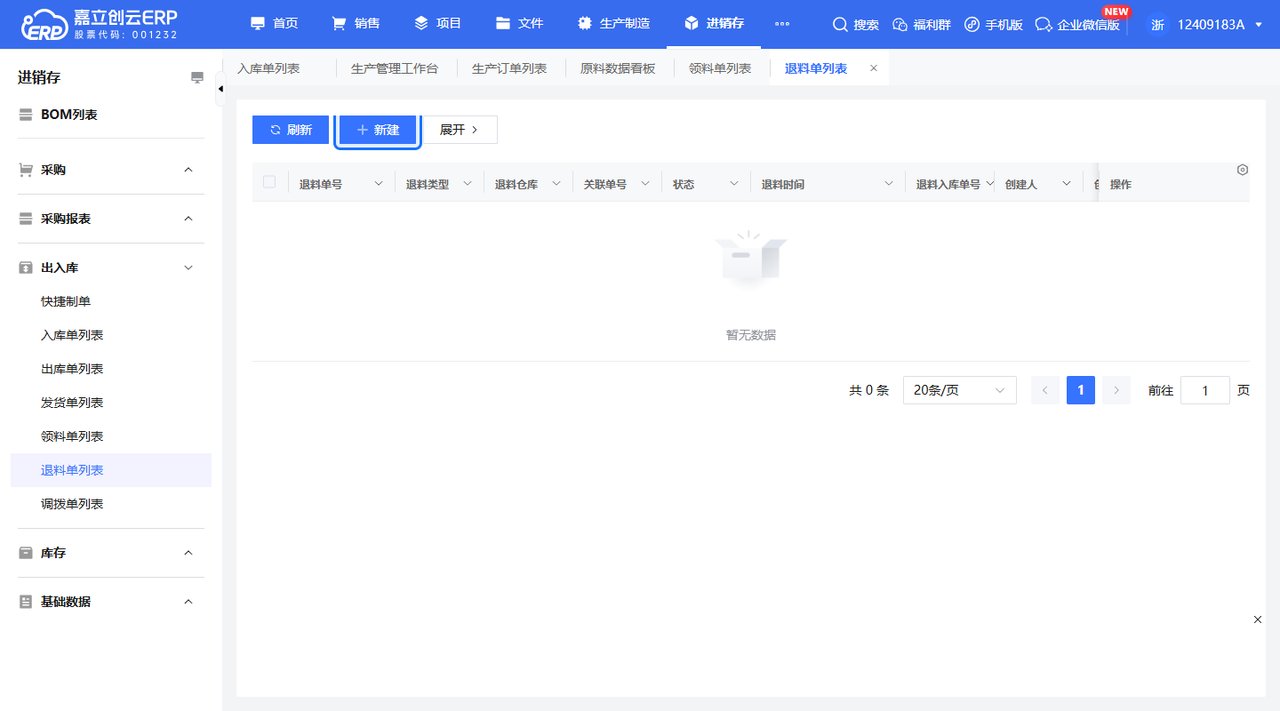Open the 销售 sales menu
The height and width of the screenshot is (711, 1280).
356,24
